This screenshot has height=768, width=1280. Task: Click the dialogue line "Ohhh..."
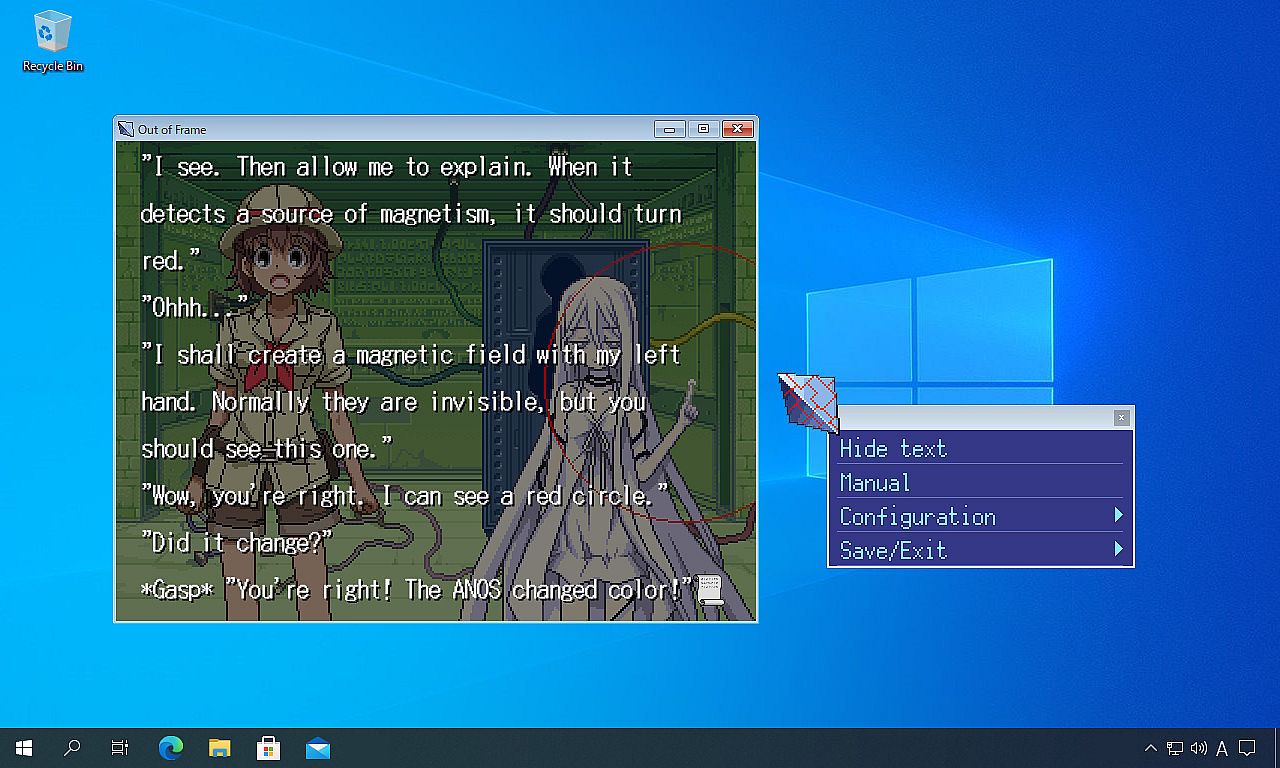pos(194,307)
